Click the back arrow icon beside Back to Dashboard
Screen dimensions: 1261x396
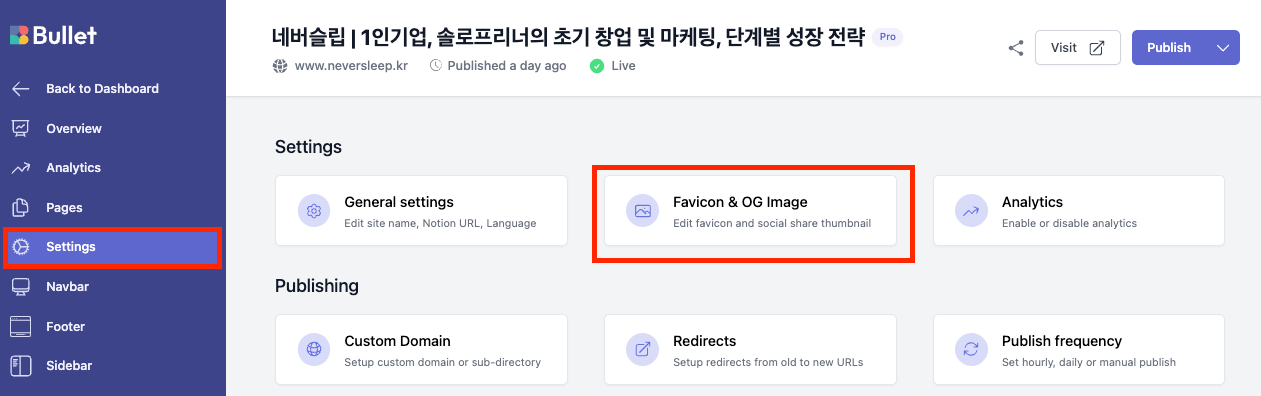coord(20,89)
